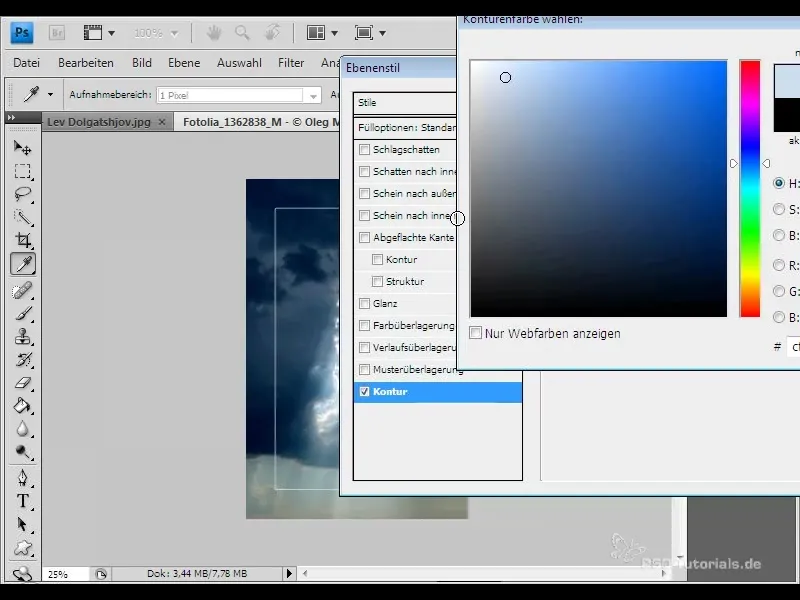Open the Bild menu

pyautogui.click(x=142, y=63)
